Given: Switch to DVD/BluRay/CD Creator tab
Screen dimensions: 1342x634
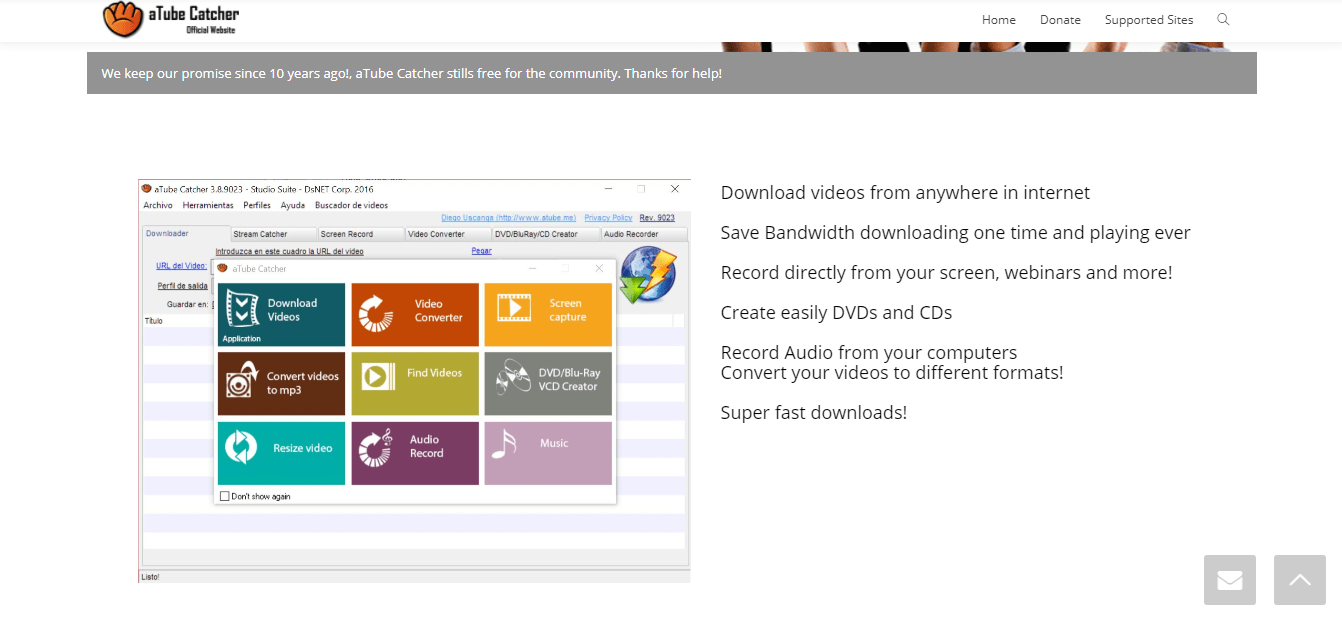Looking at the screenshot, I should coord(545,234).
